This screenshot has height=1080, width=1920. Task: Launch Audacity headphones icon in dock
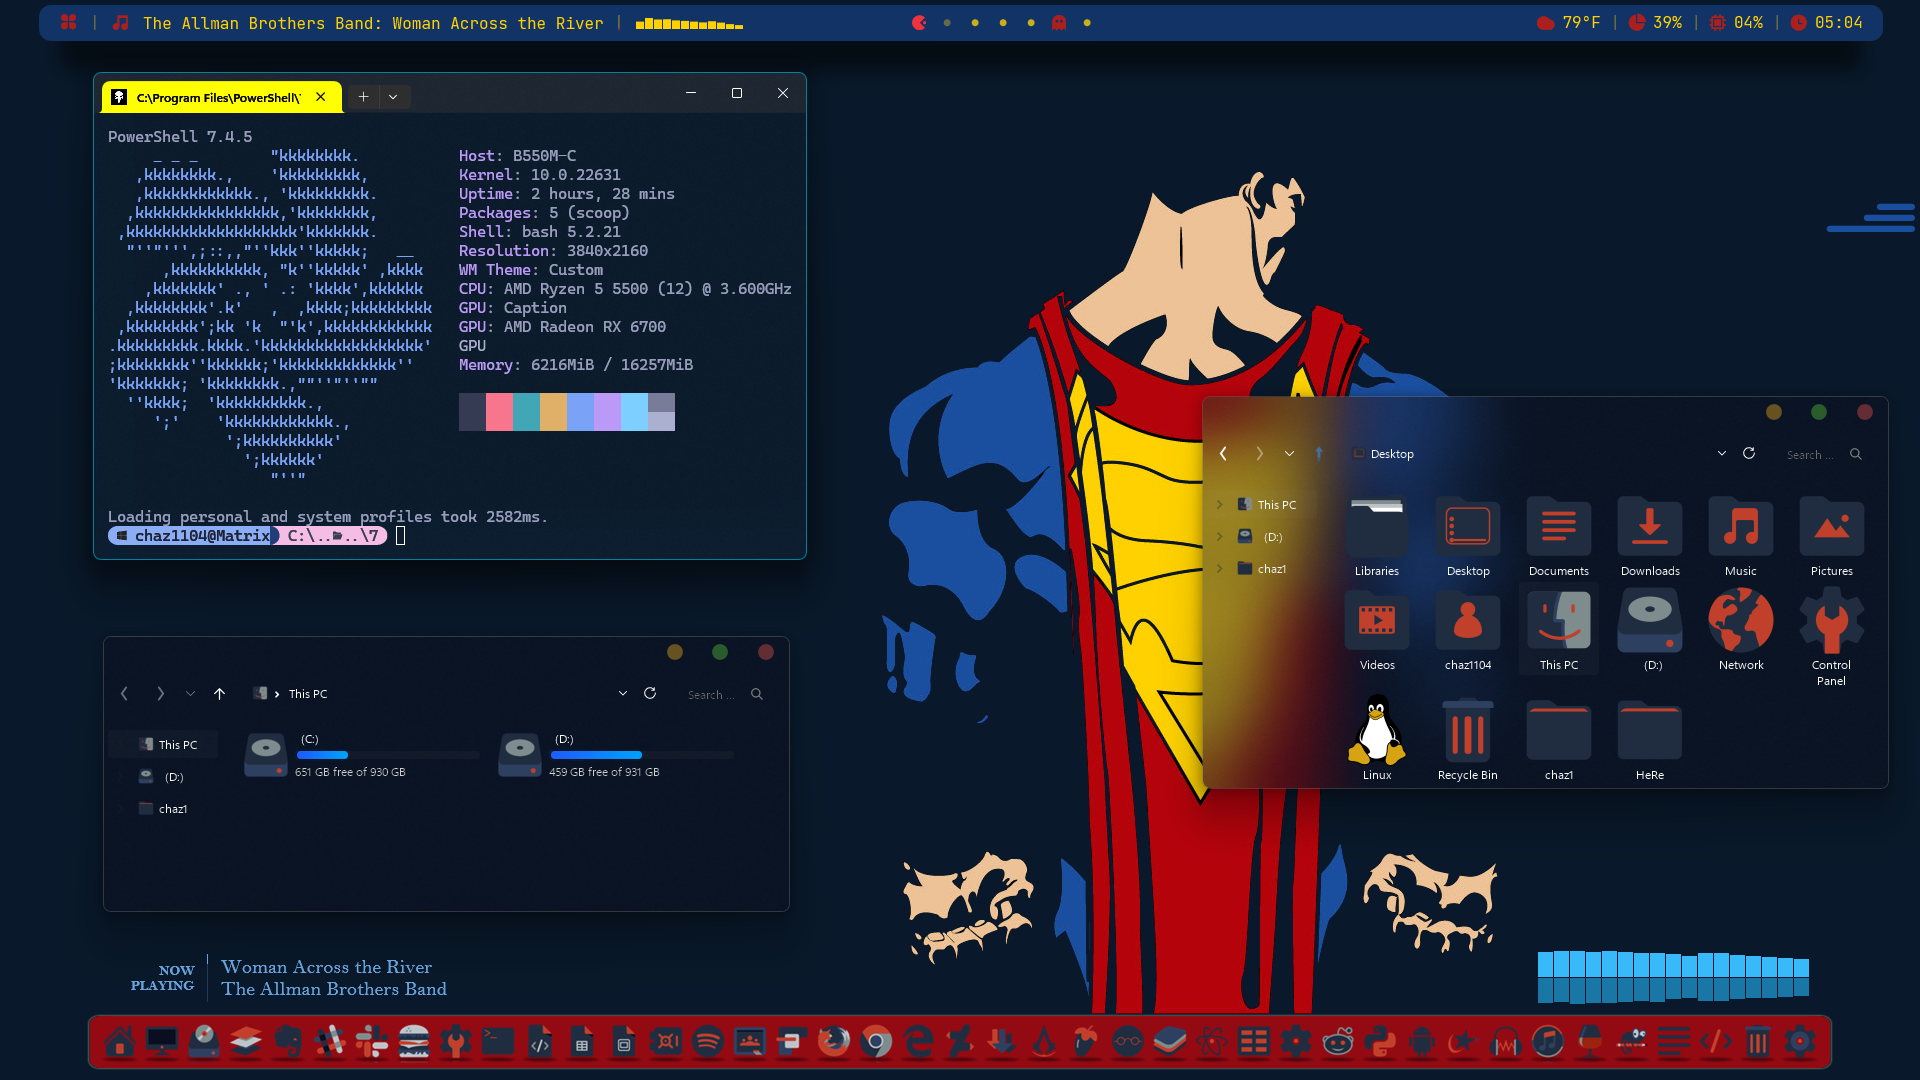(x=1506, y=1042)
